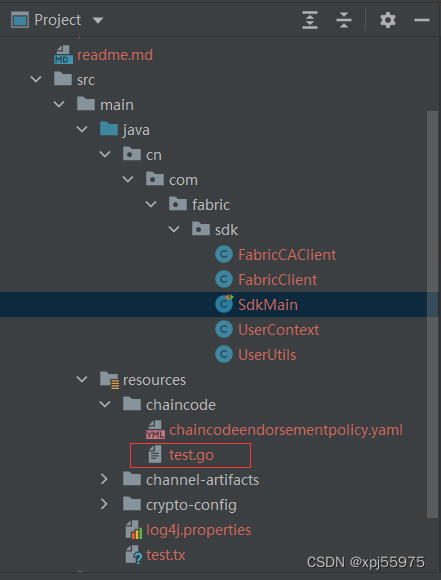Collapse the fabric package chevron
Screen dimensions: 441x580
(151, 205)
